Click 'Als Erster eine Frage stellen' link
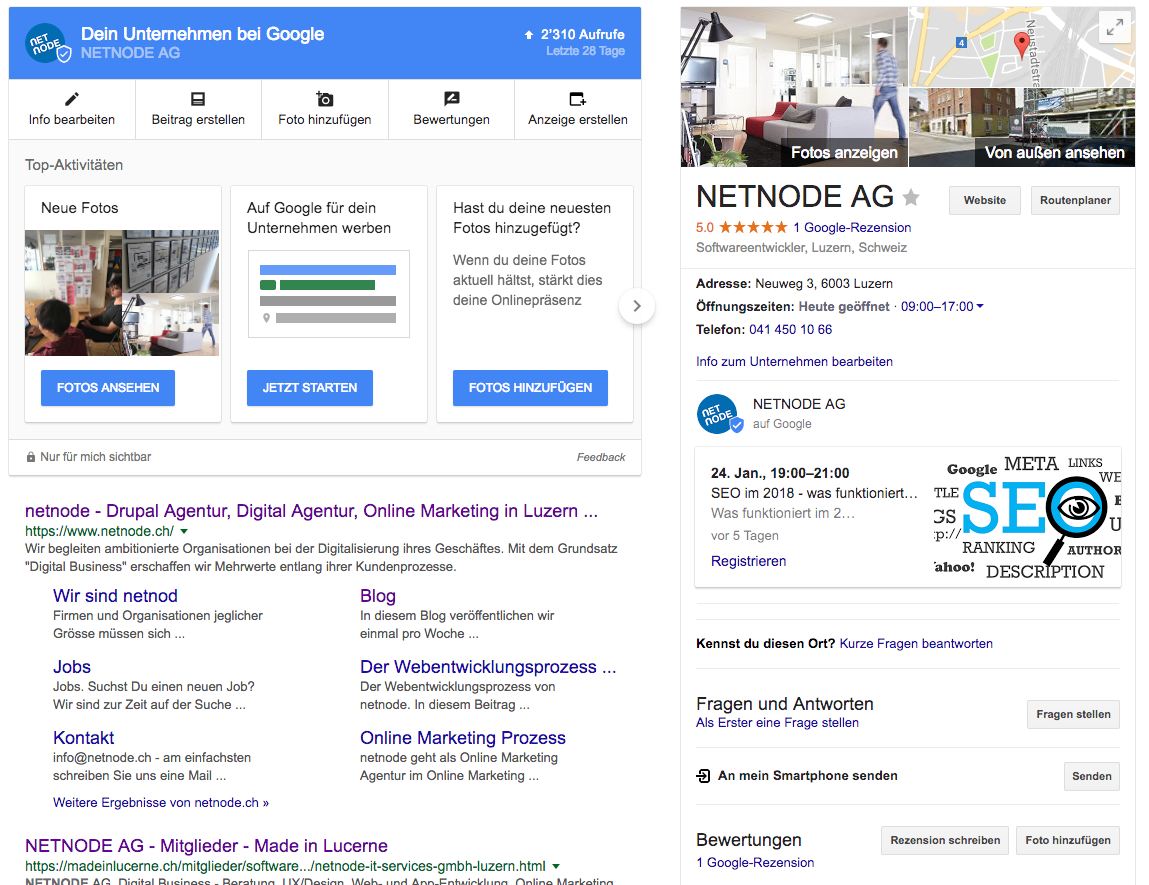Image resolution: width=1149 pixels, height=885 pixels. pyautogui.click(x=777, y=722)
